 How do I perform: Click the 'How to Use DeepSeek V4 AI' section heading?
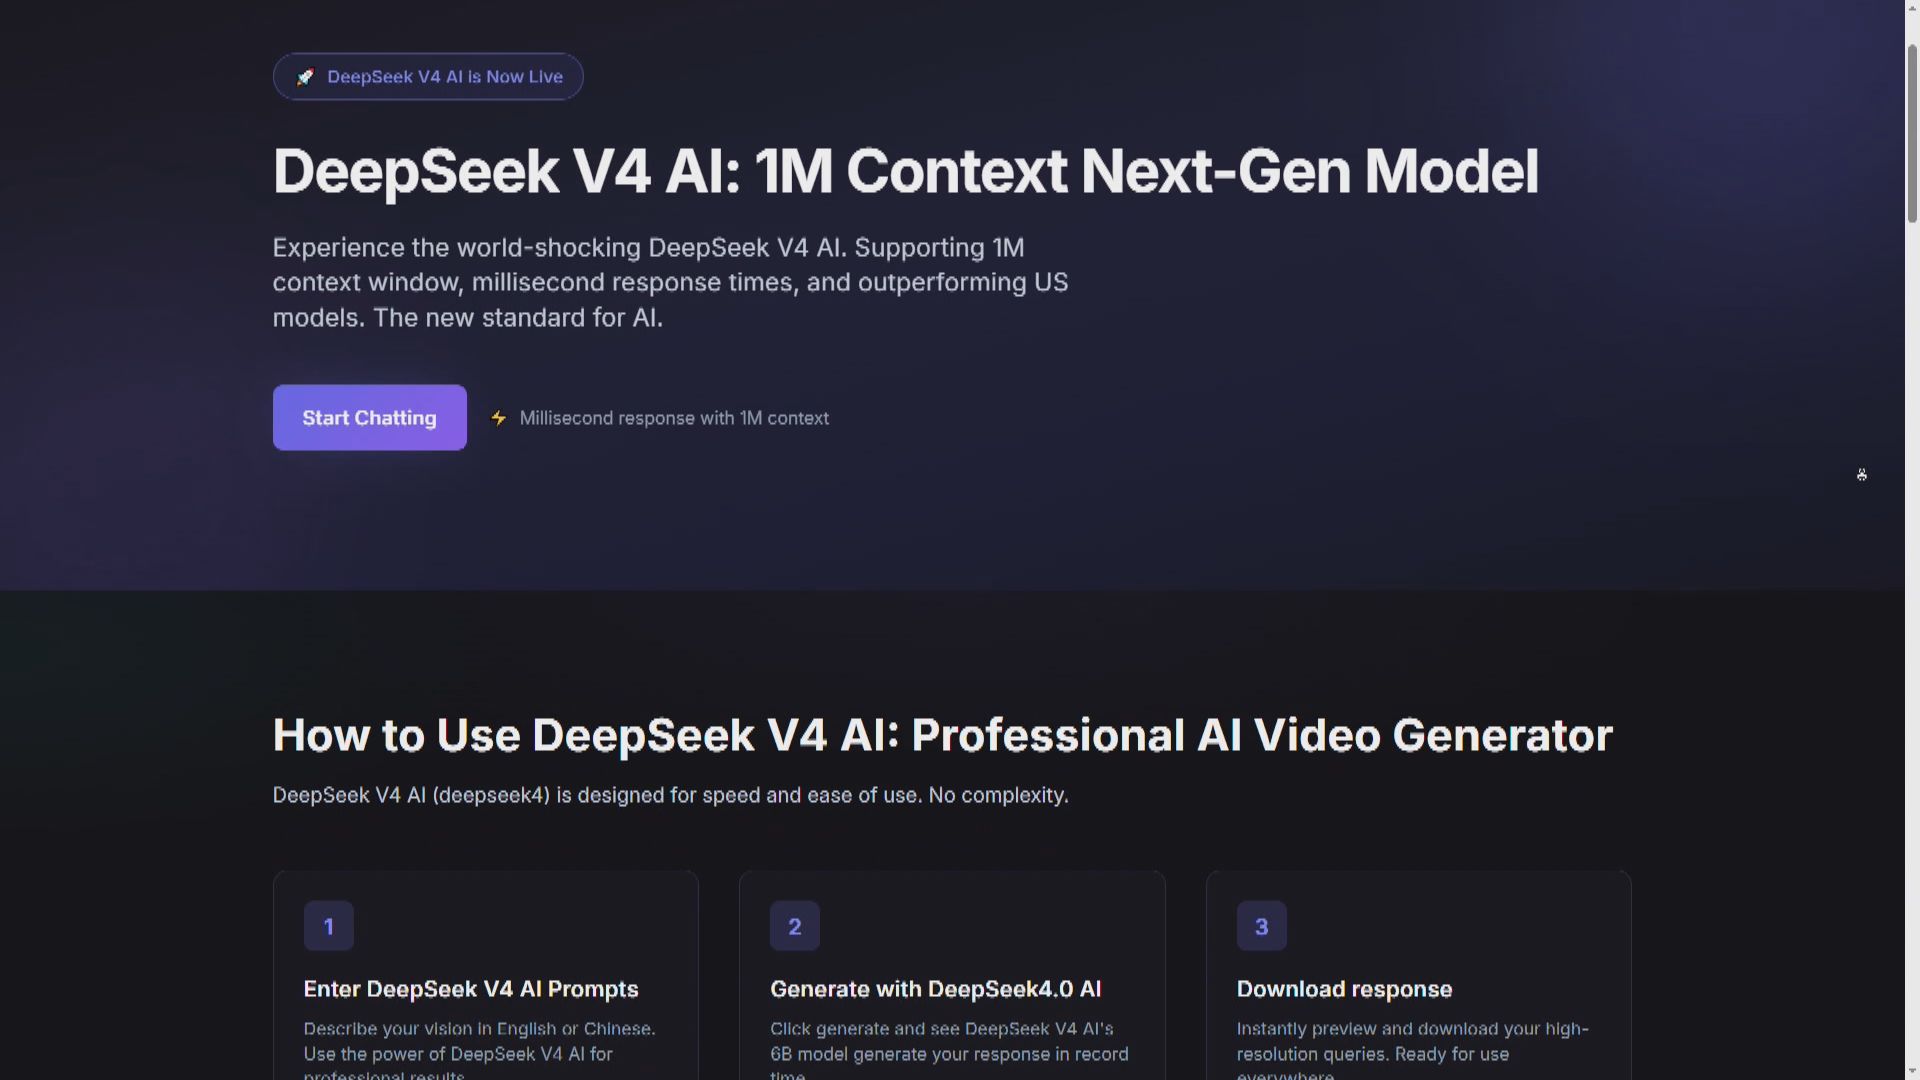coord(942,735)
